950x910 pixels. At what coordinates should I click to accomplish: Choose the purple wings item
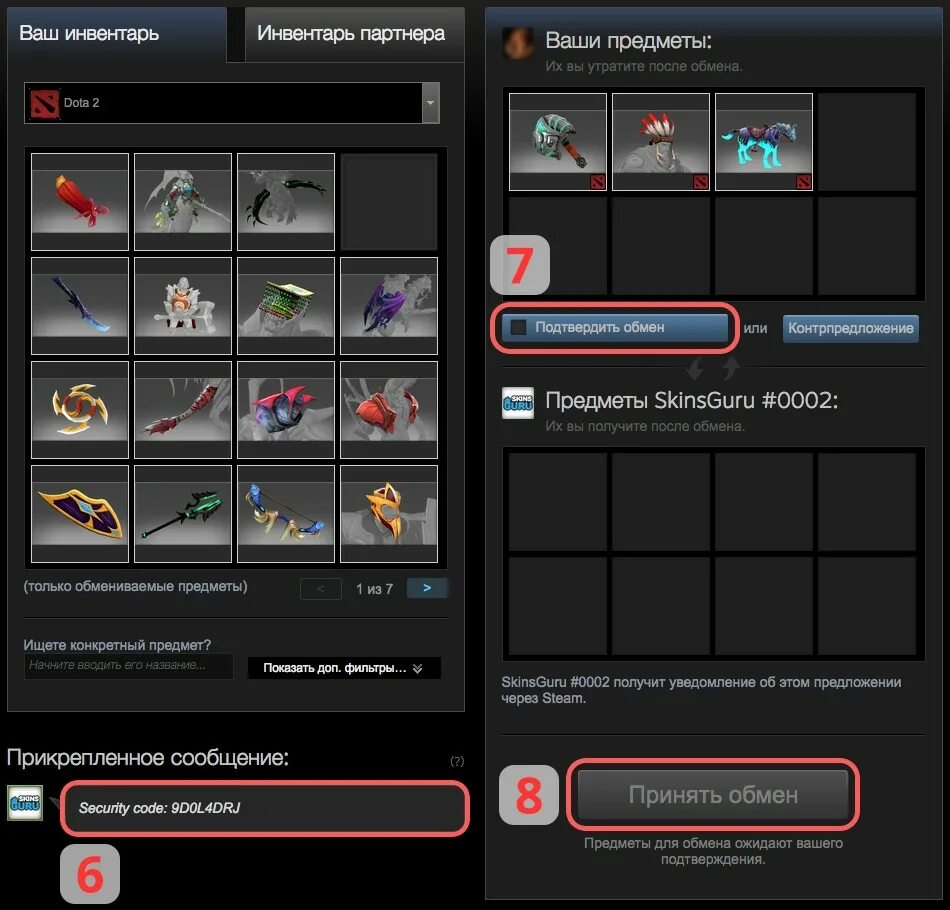click(389, 306)
